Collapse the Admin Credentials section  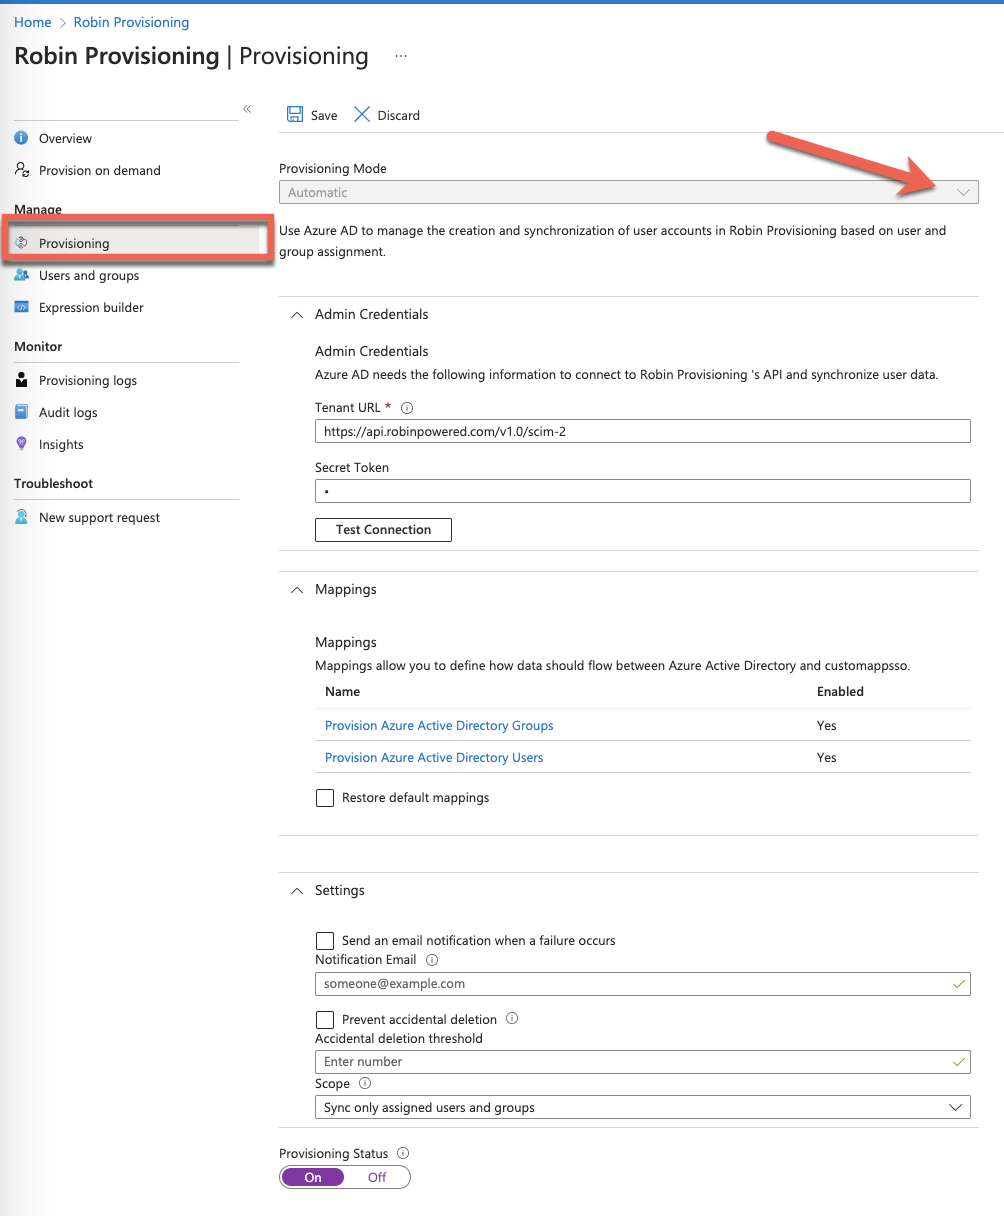point(296,314)
